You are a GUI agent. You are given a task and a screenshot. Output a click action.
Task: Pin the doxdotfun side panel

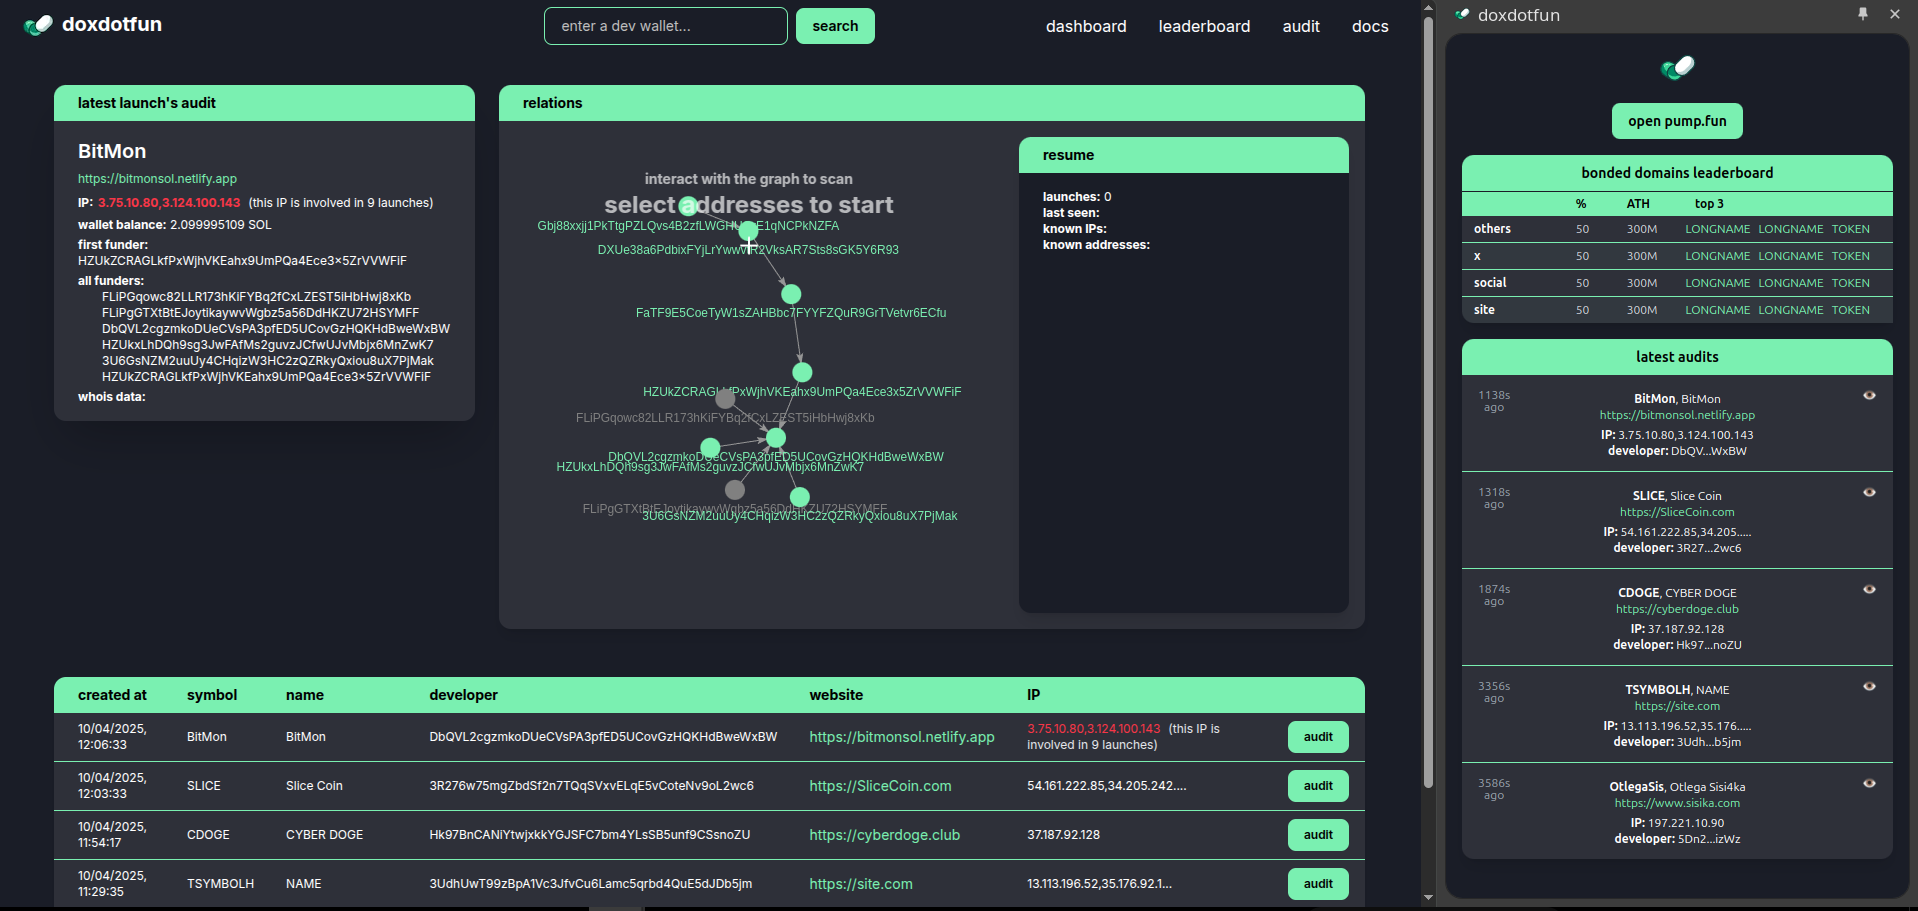pyautogui.click(x=1863, y=14)
